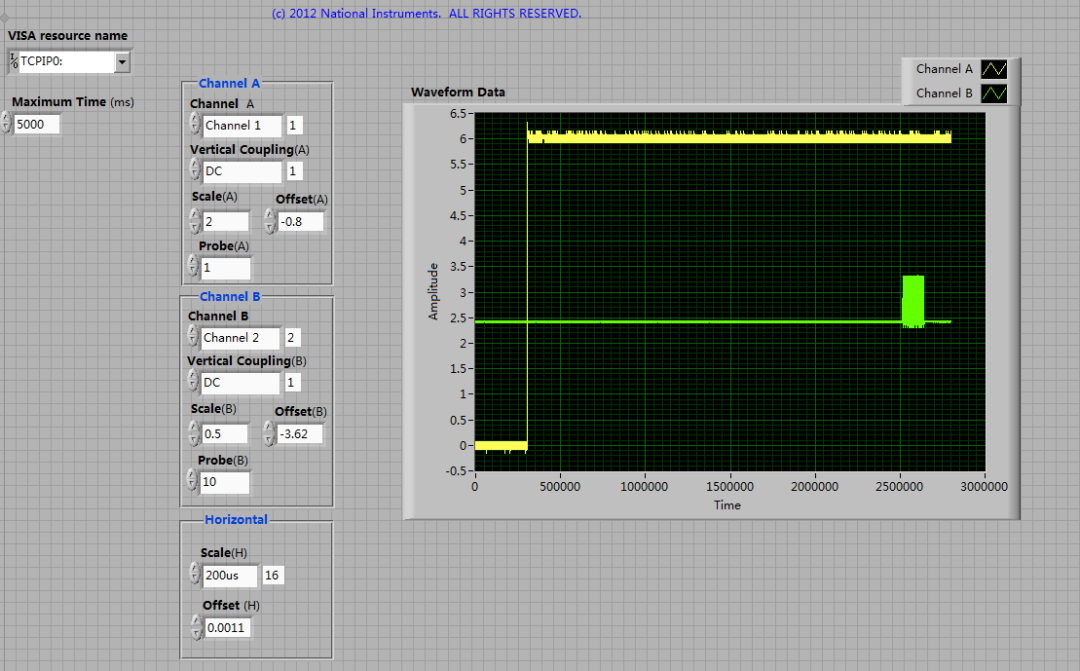Open the Vertical Coupling(B) DC ring
Image resolution: width=1080 pixels, height=671 pixels.
tap(240, 383)
